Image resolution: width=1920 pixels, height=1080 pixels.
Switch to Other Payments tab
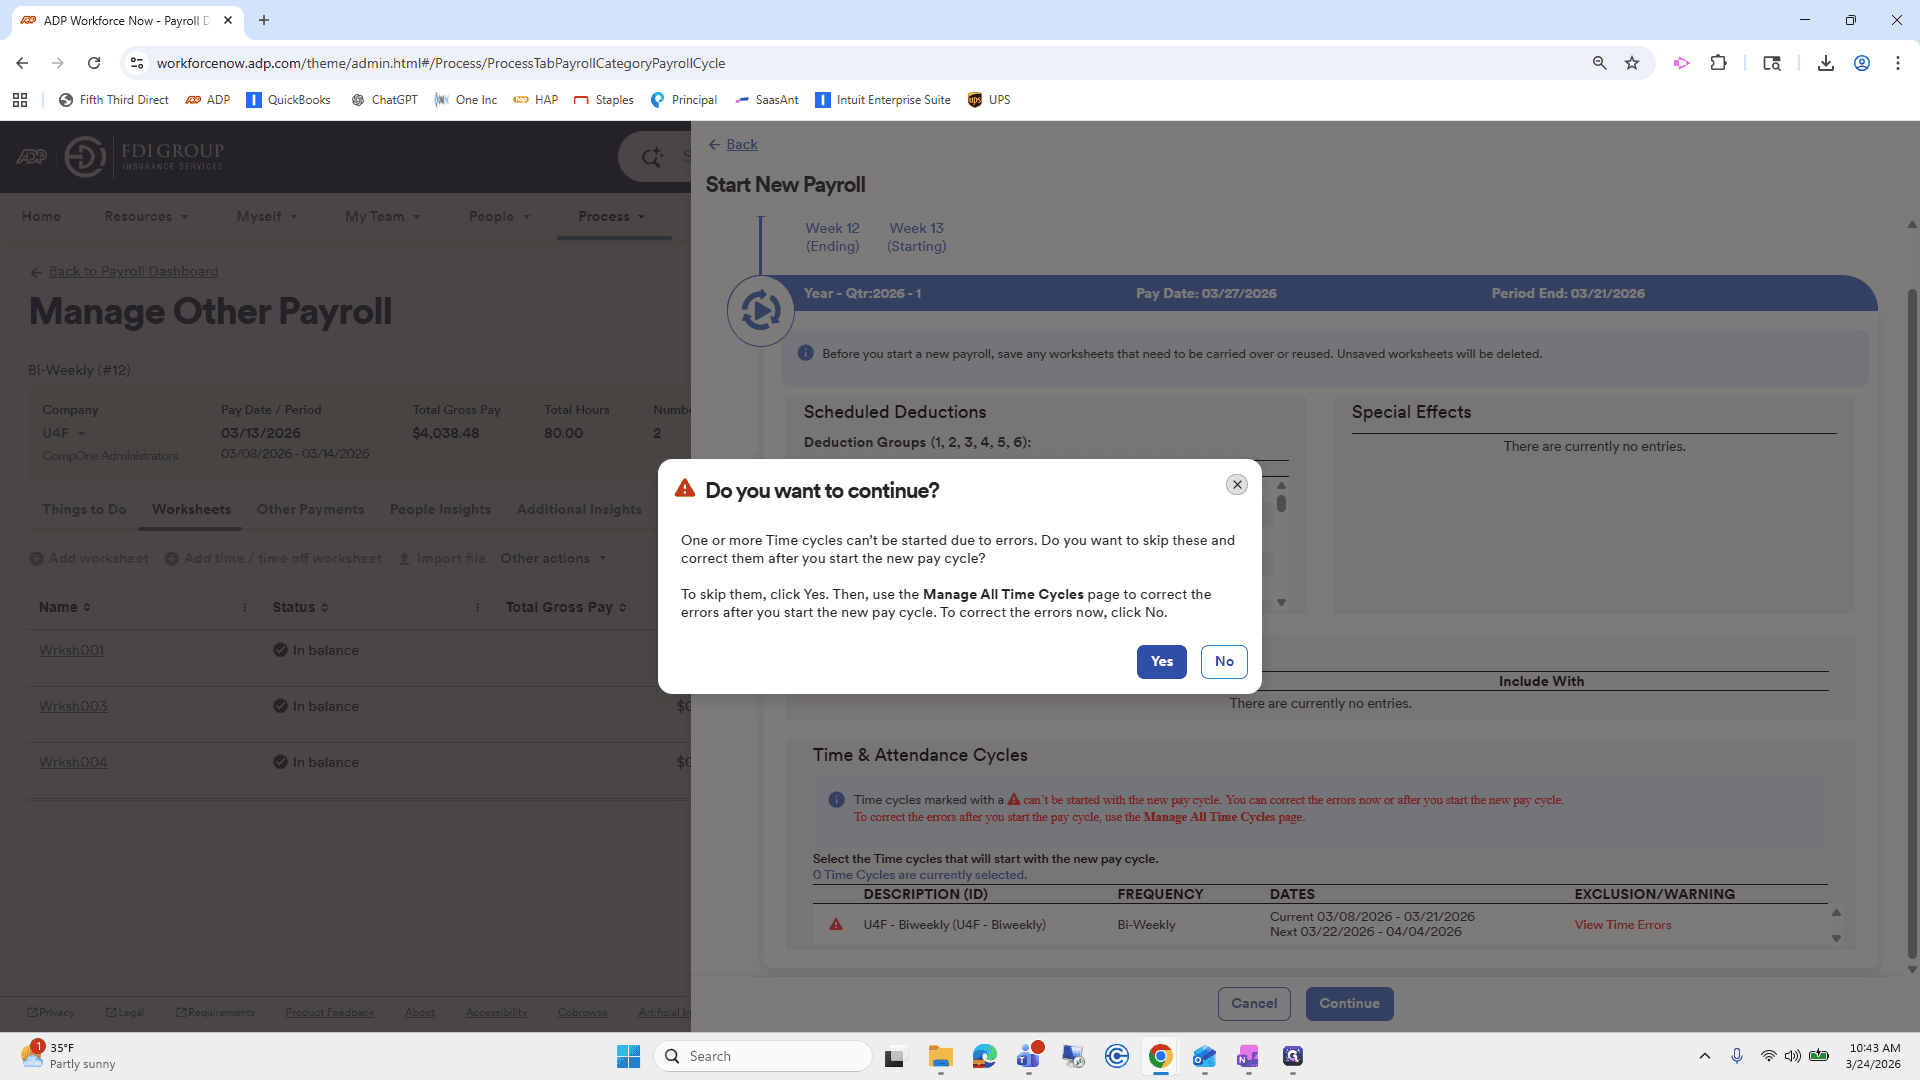coord(310,509)
